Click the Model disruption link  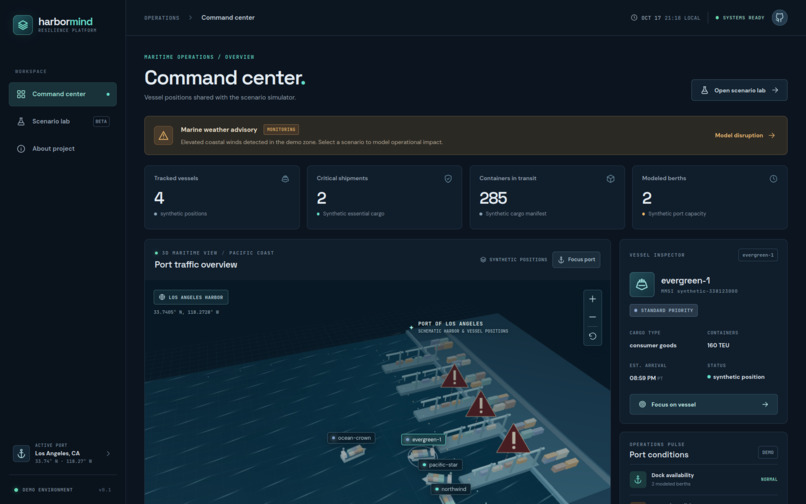pyautogui.click(x=744, y=135)
